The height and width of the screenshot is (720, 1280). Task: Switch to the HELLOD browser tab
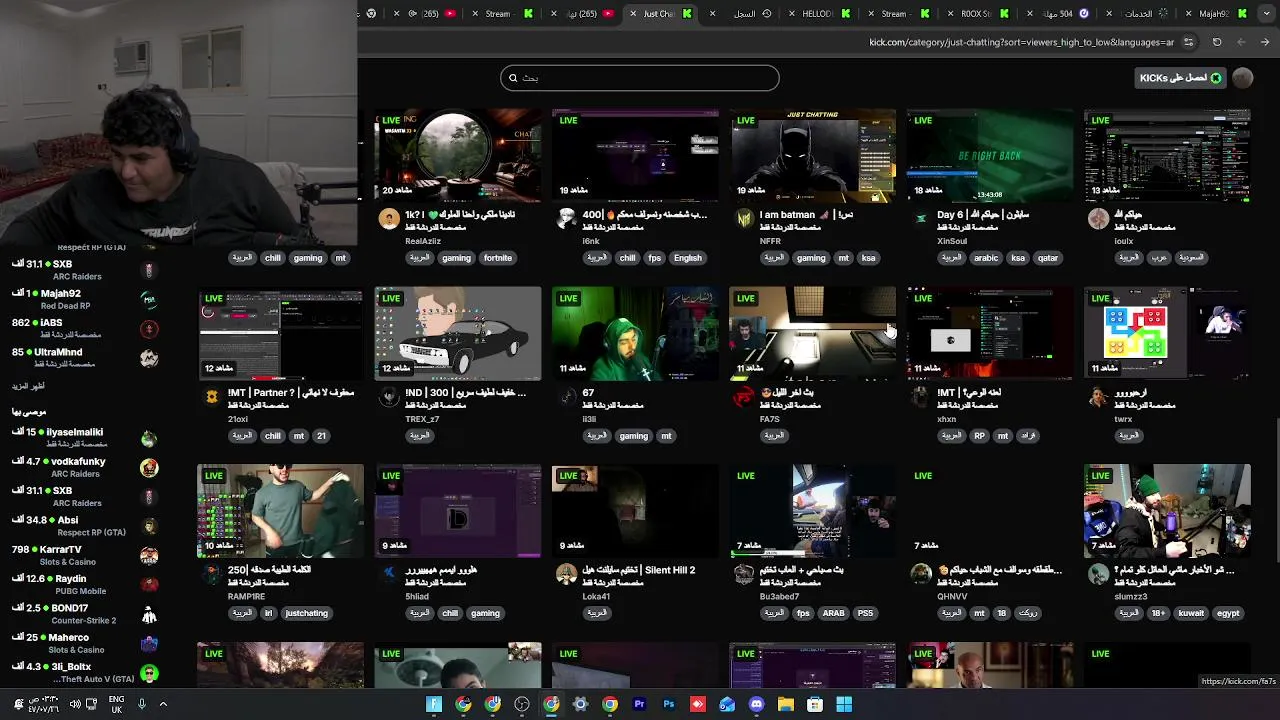tap(818, 14)
